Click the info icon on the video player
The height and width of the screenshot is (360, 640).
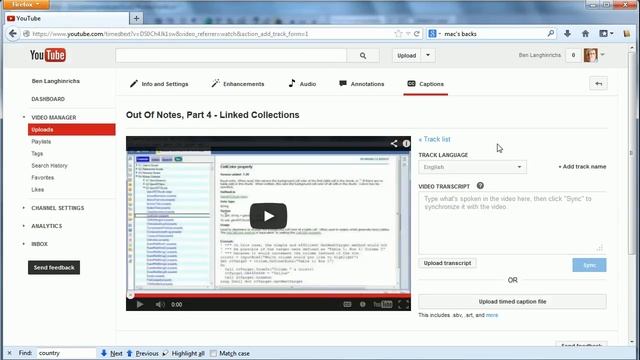pos(406,143)
